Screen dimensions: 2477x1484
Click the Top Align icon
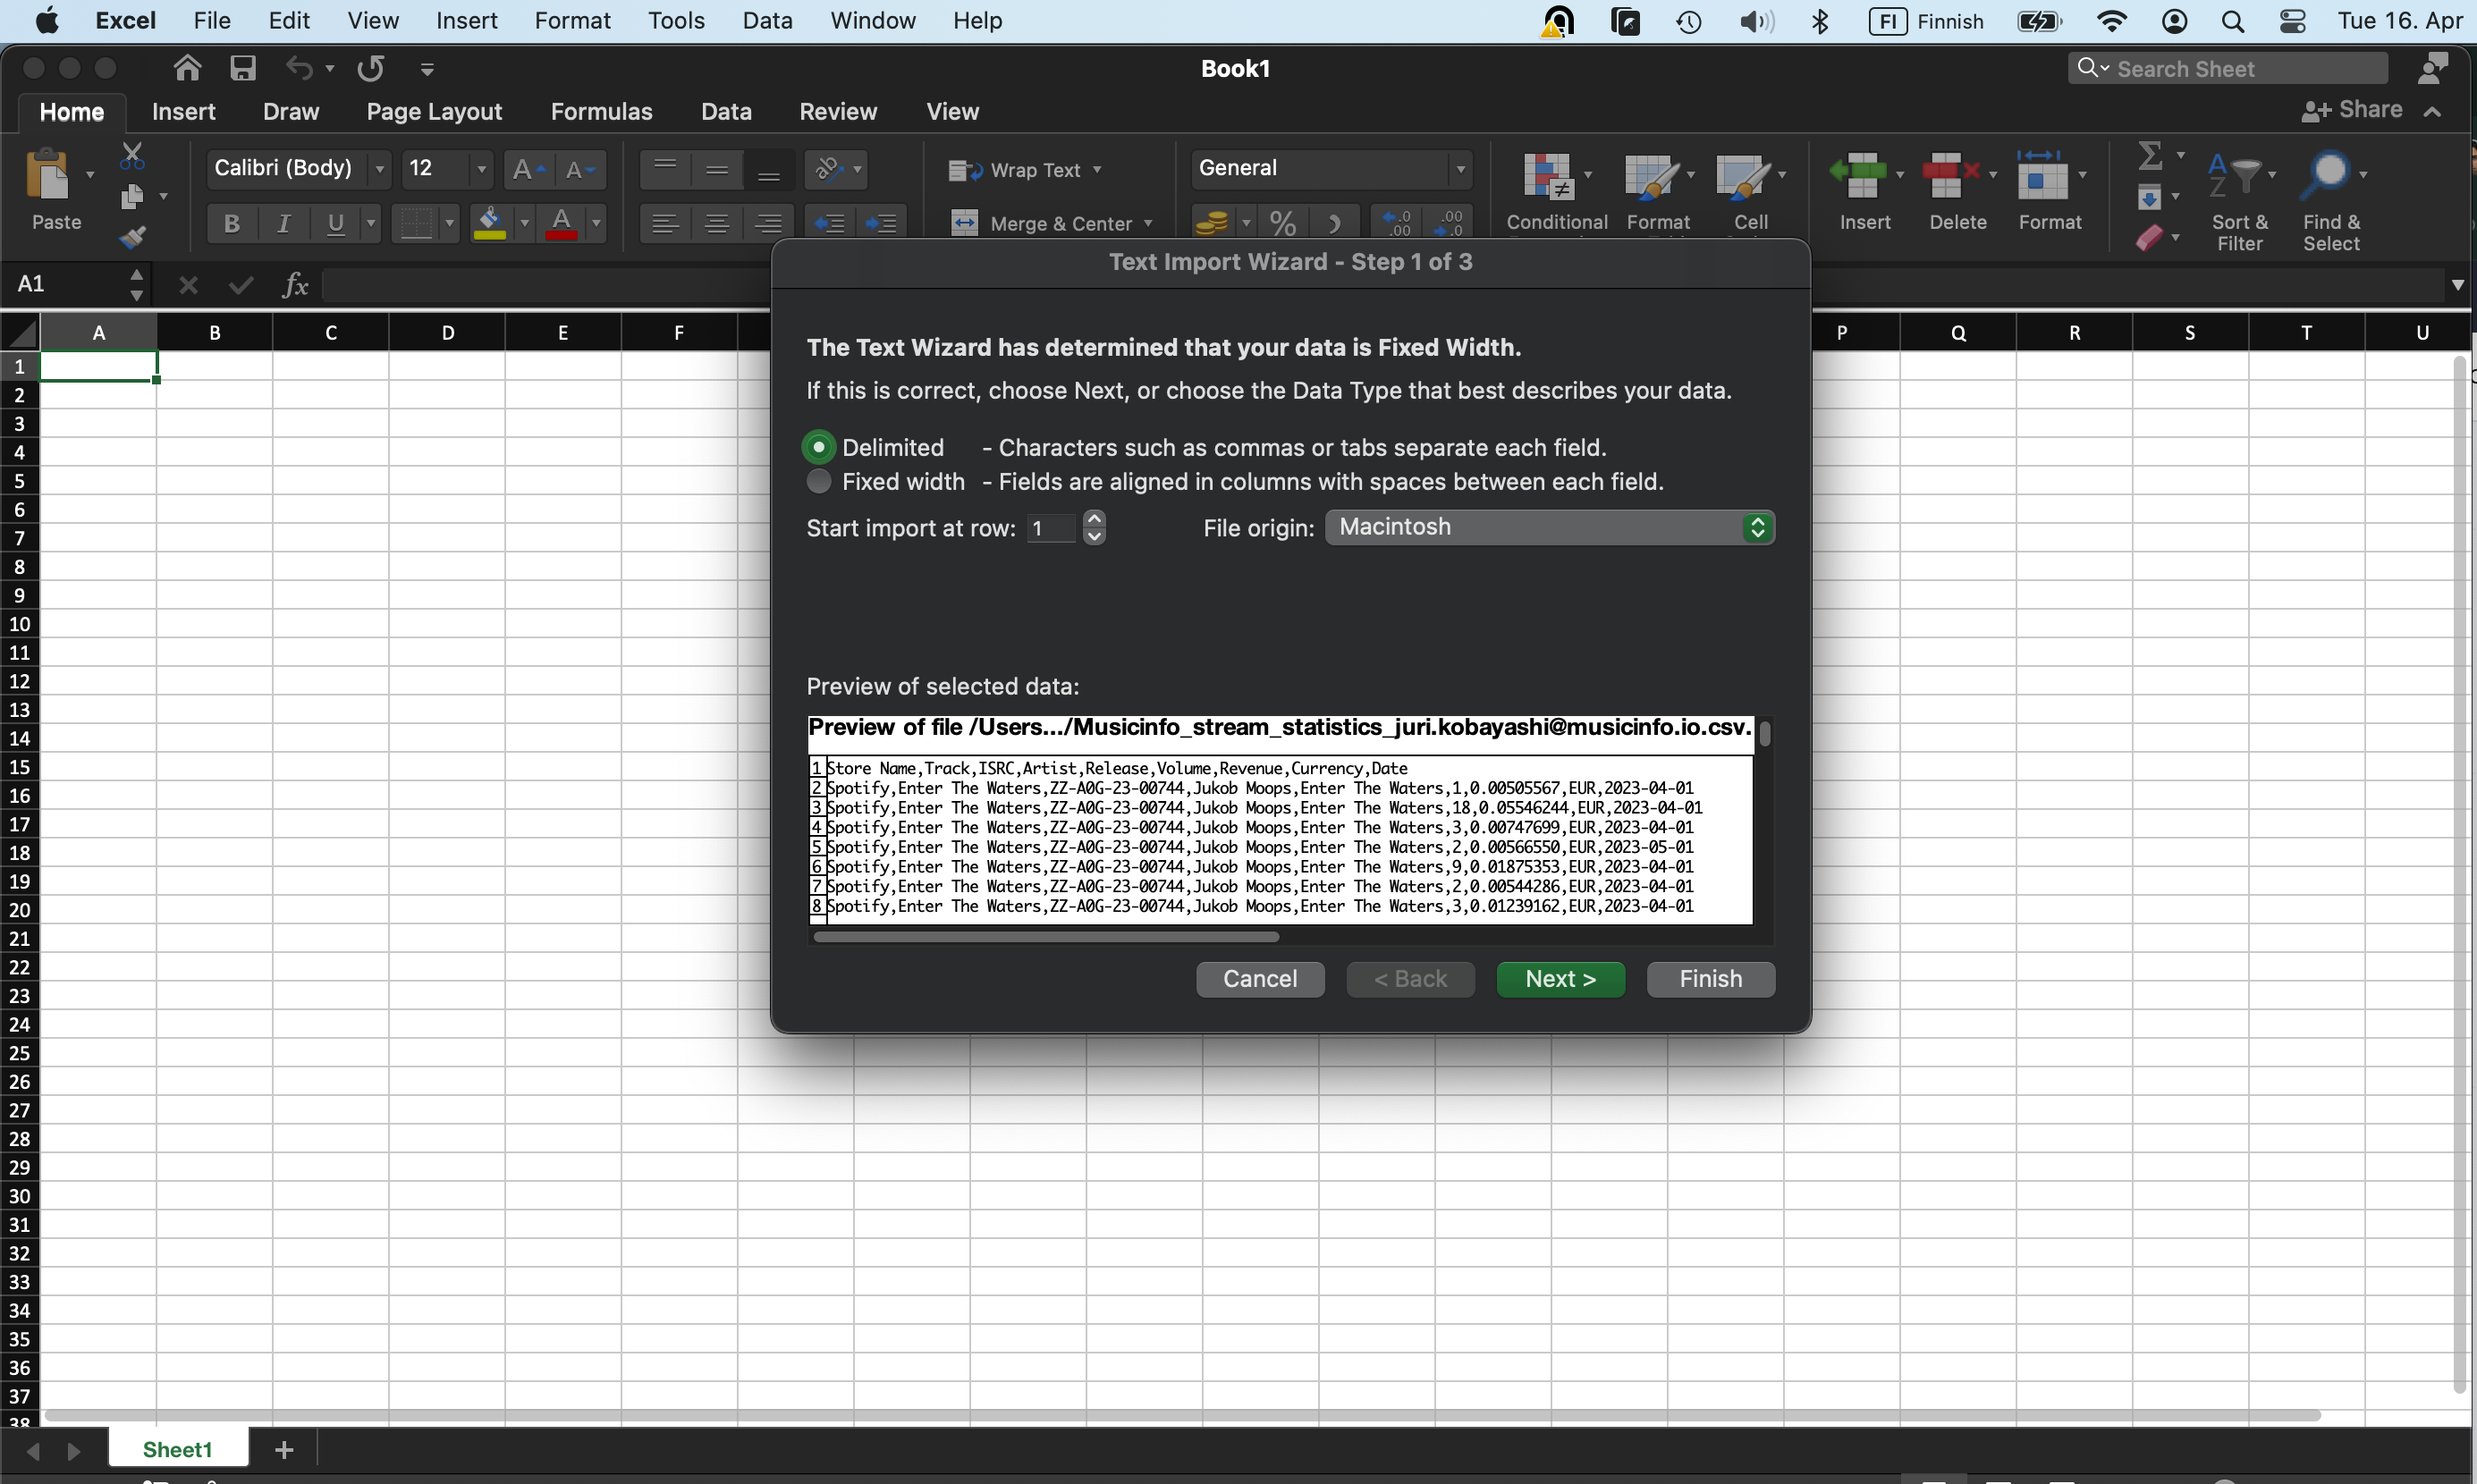coord(665,170)
